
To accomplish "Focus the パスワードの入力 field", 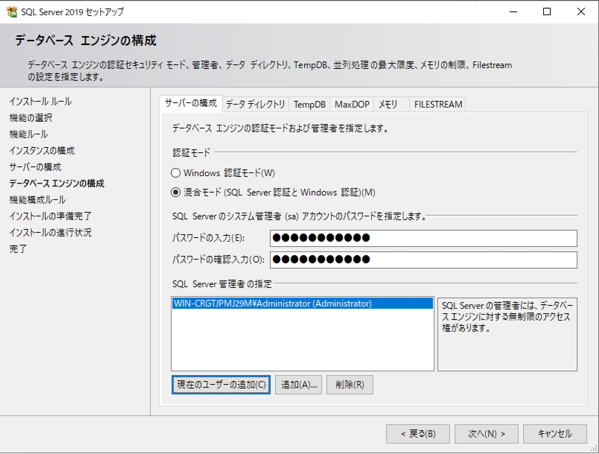I will (x=424, y=238).
